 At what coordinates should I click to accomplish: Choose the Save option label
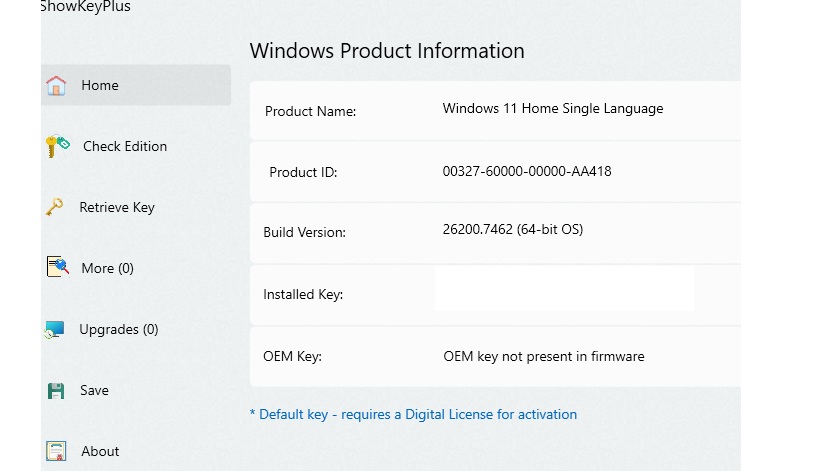94,390
